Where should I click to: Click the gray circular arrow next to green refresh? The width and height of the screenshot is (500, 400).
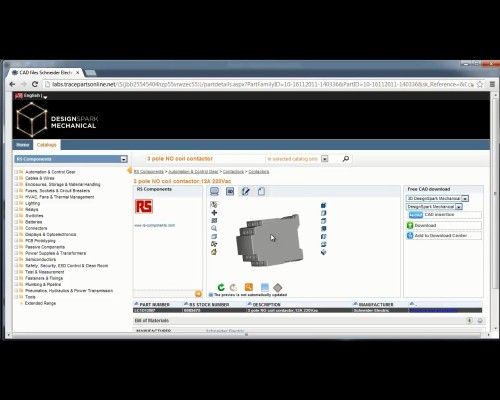(x=233, y=287)
